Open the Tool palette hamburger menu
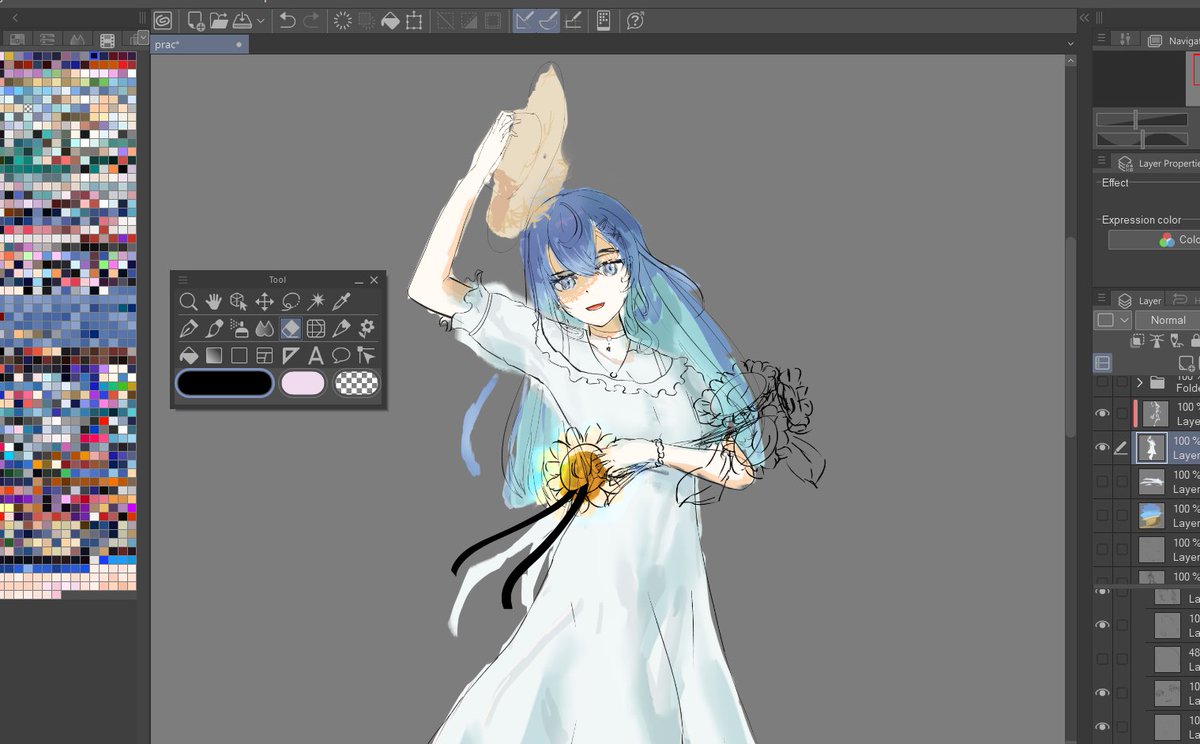 click(183, 280)
